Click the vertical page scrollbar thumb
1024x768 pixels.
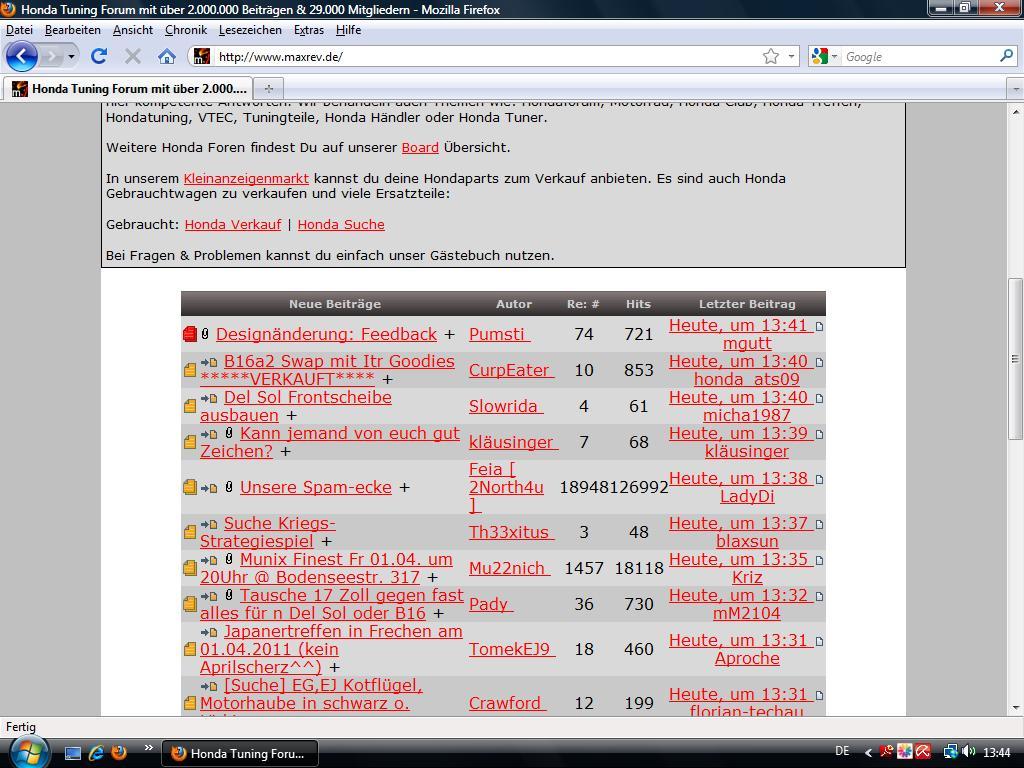tap(1015, 357)
